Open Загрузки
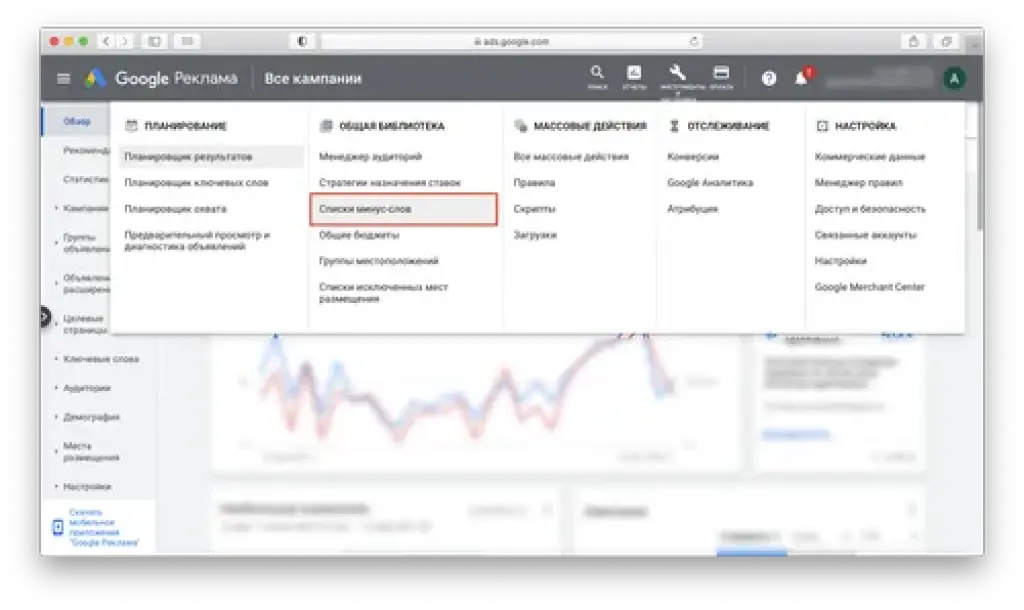Viewport: 1024px width, 610px height. (535, 235)
